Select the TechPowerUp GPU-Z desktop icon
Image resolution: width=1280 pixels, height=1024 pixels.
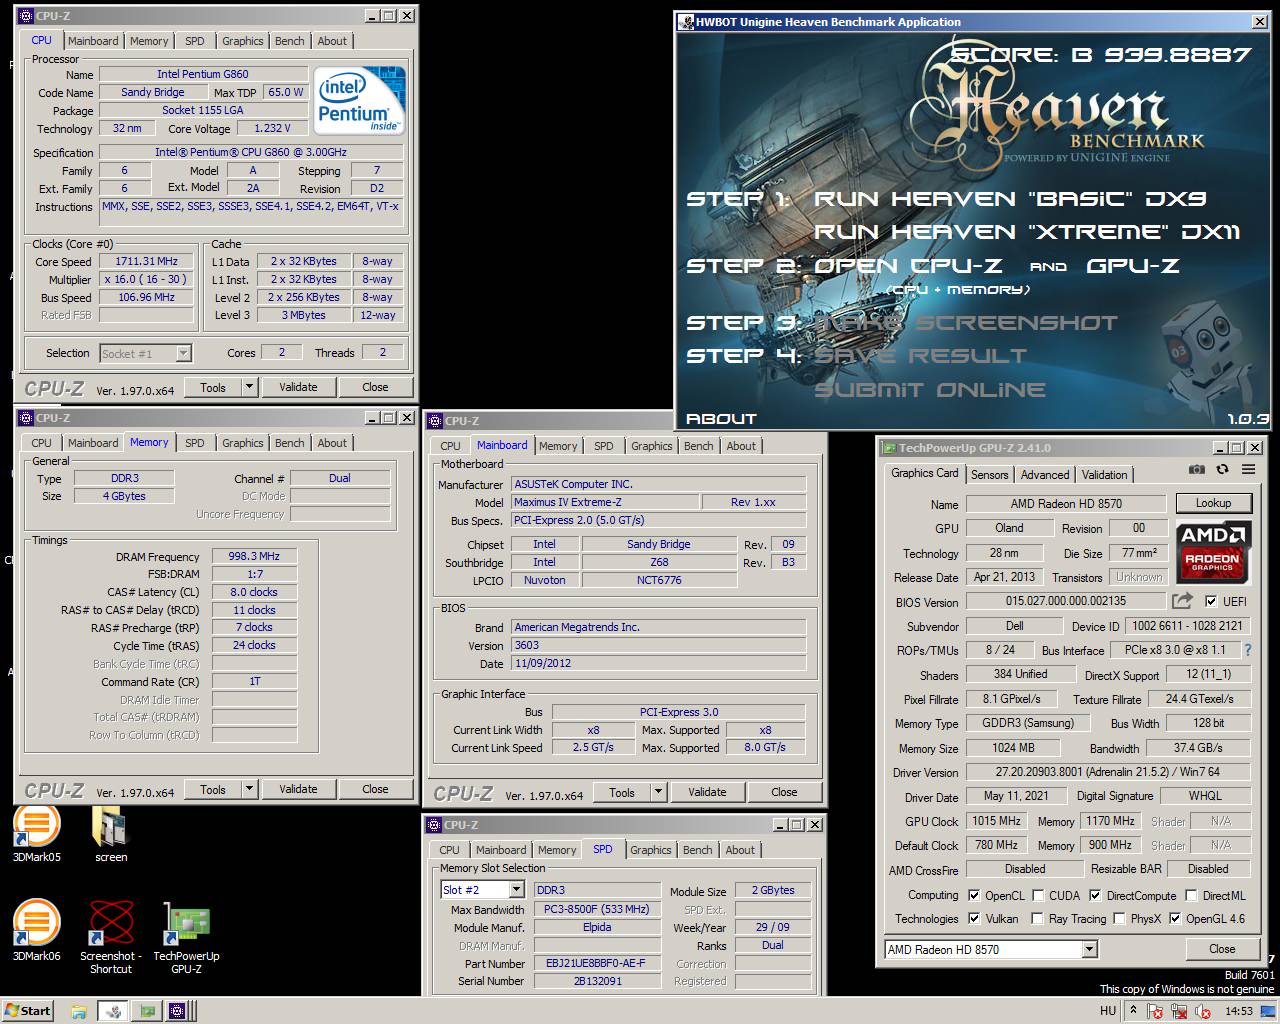[186, 937]
